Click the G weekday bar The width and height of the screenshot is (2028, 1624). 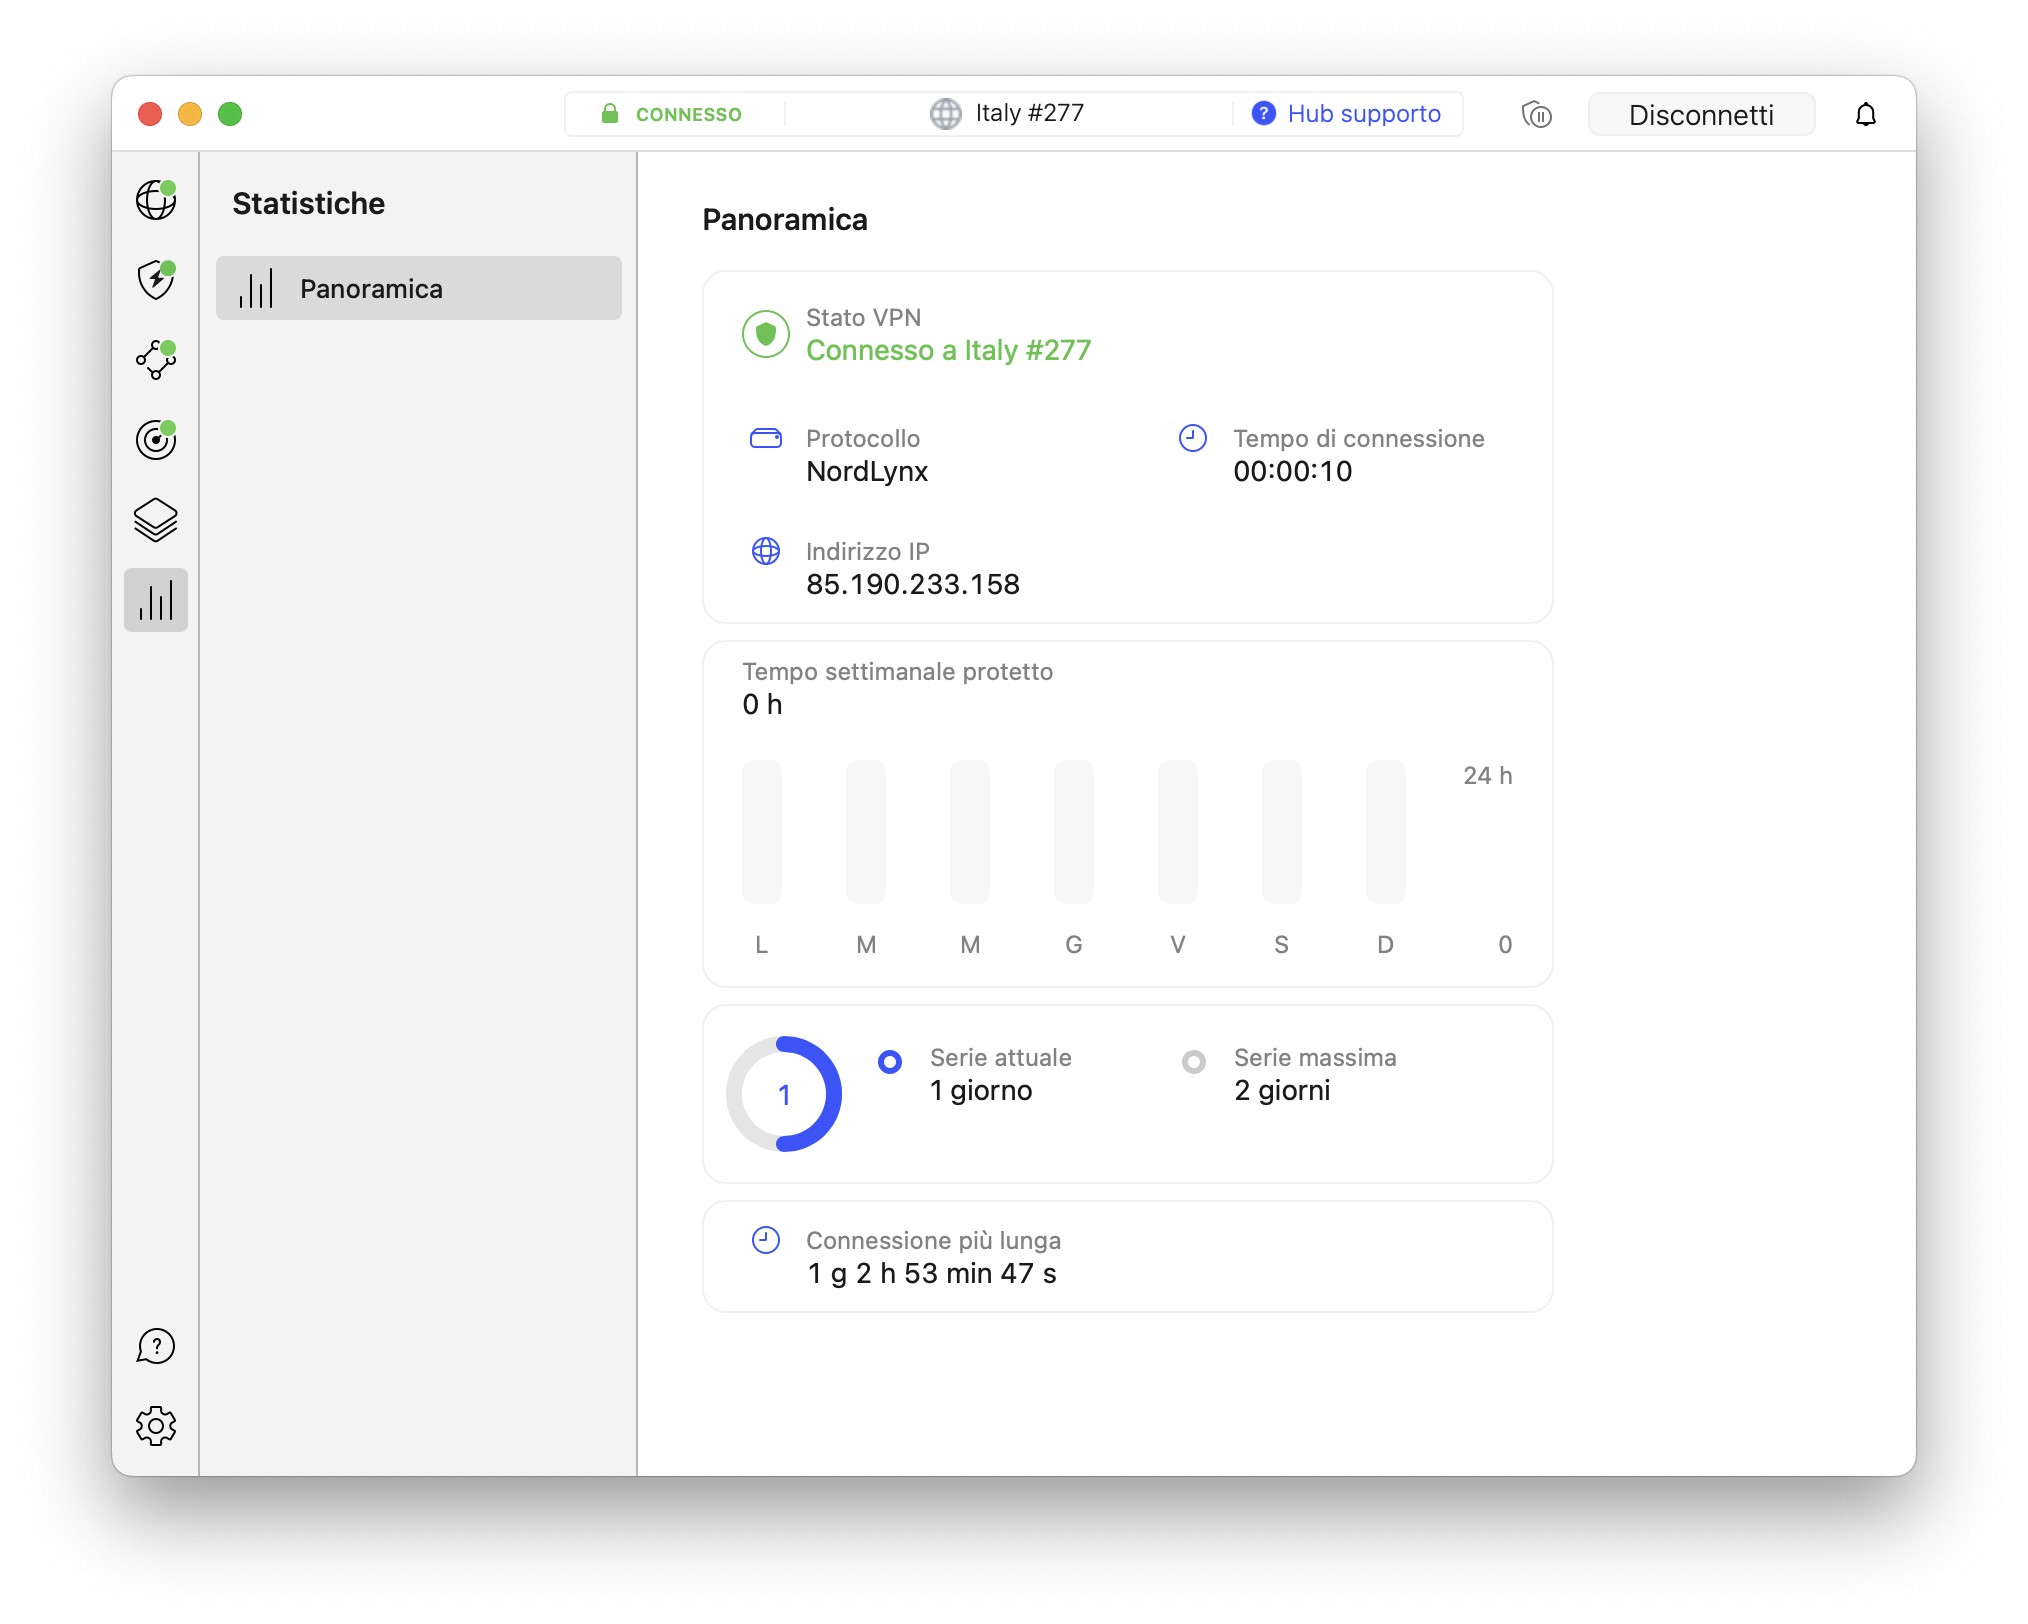(1074, 832)
